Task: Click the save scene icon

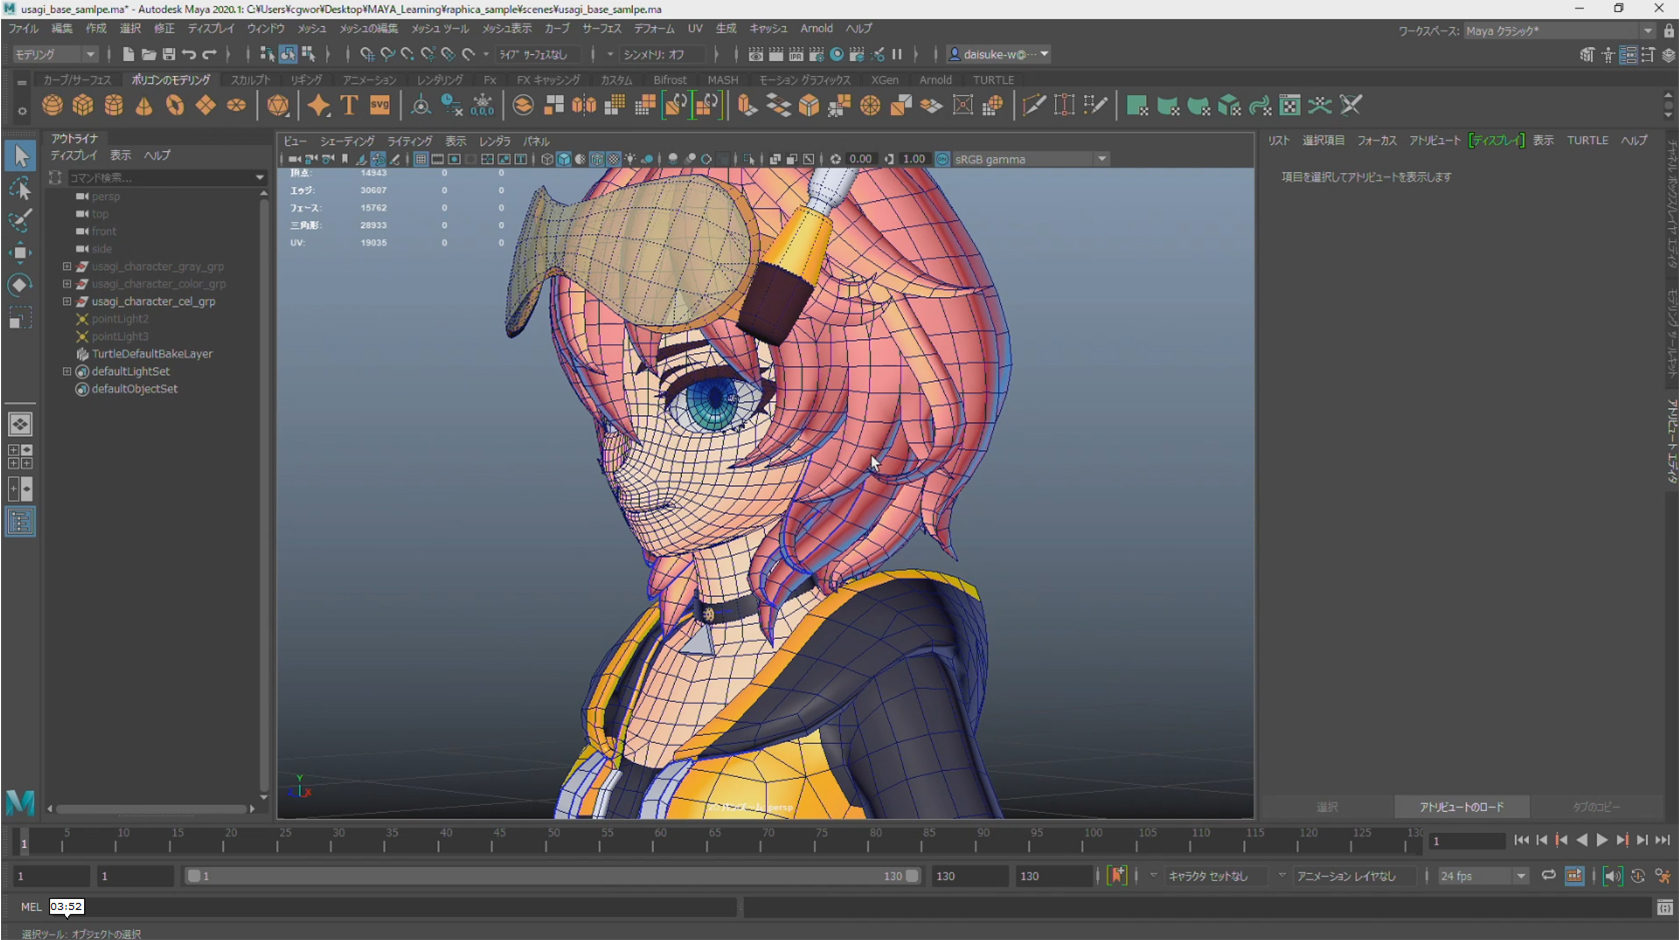Action: [x=168, y=54]
